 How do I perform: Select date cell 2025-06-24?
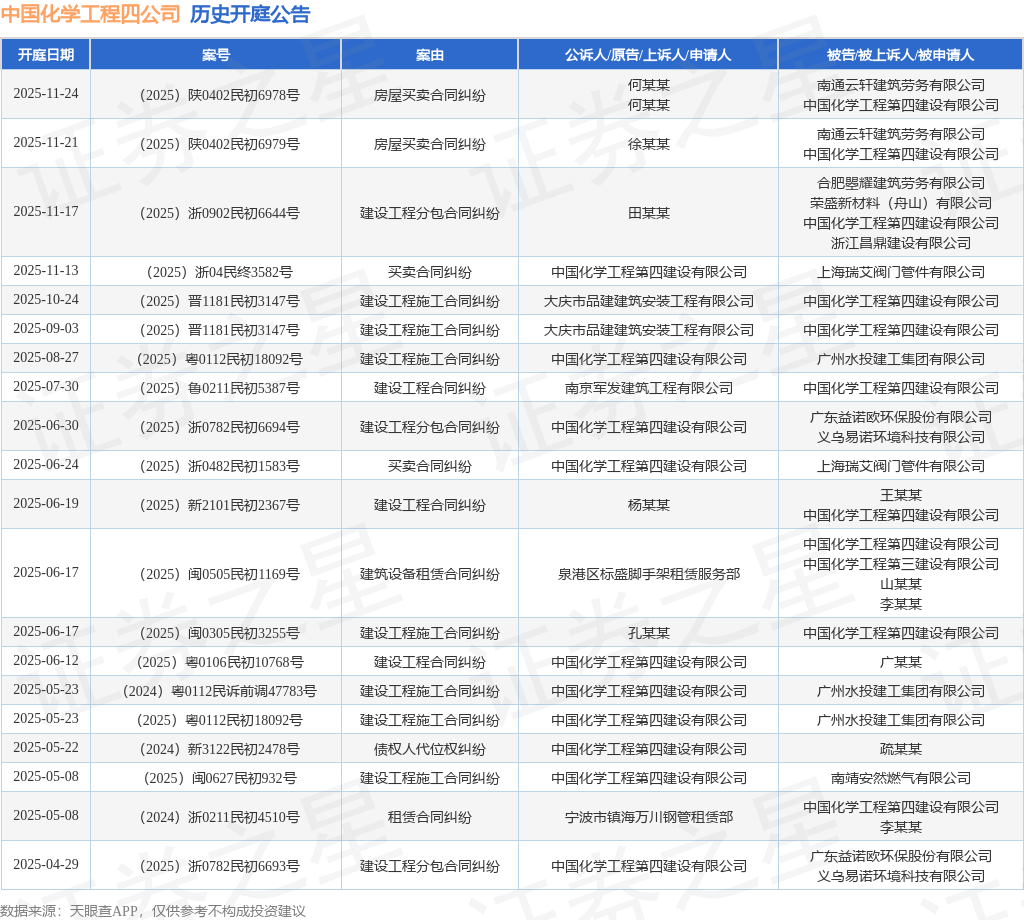click(46, 464)
